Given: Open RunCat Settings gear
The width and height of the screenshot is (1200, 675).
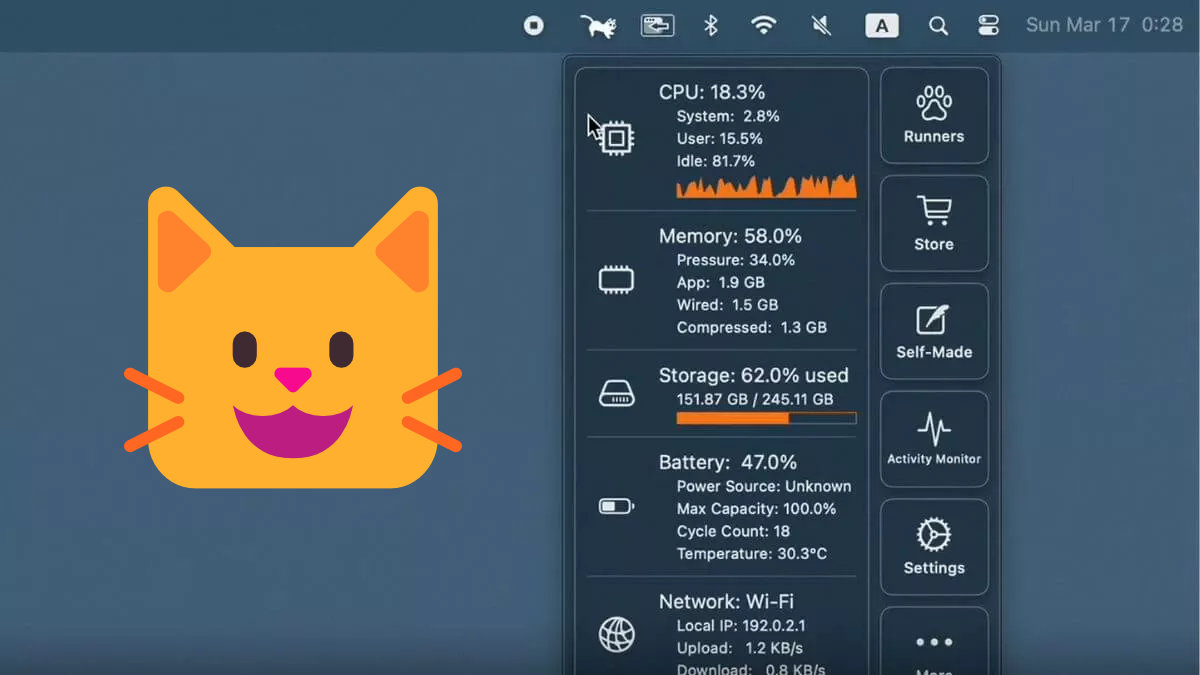Looking at the screenshot, I should (934, 547).
